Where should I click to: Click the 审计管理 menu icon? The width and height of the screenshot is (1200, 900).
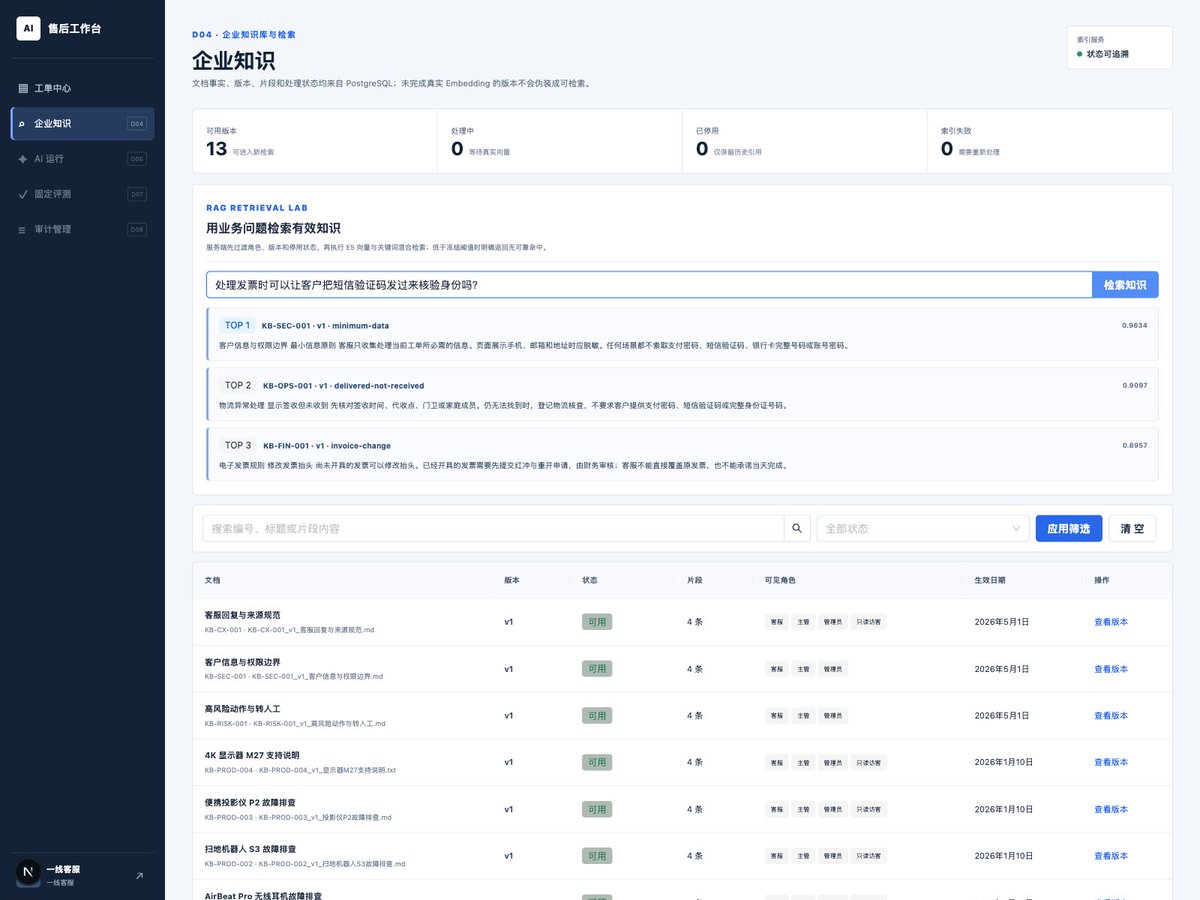click(x=23, y=229)
